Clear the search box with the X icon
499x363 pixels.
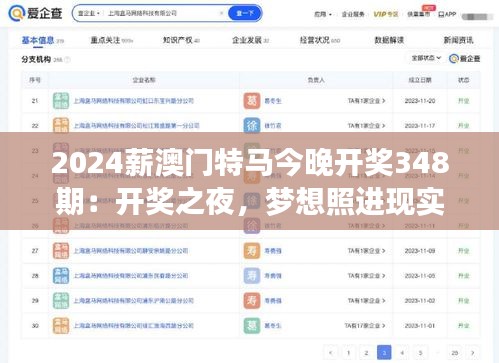222,13
